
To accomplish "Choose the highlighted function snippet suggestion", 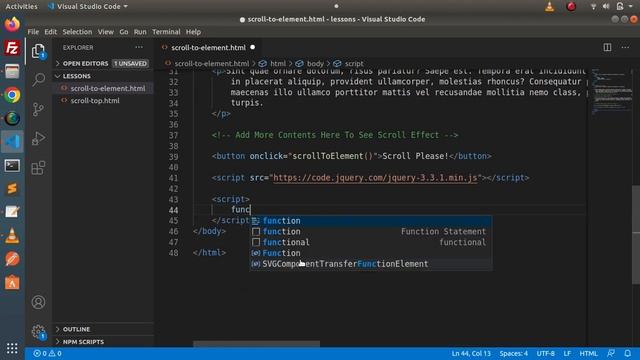I will point(371,221).
